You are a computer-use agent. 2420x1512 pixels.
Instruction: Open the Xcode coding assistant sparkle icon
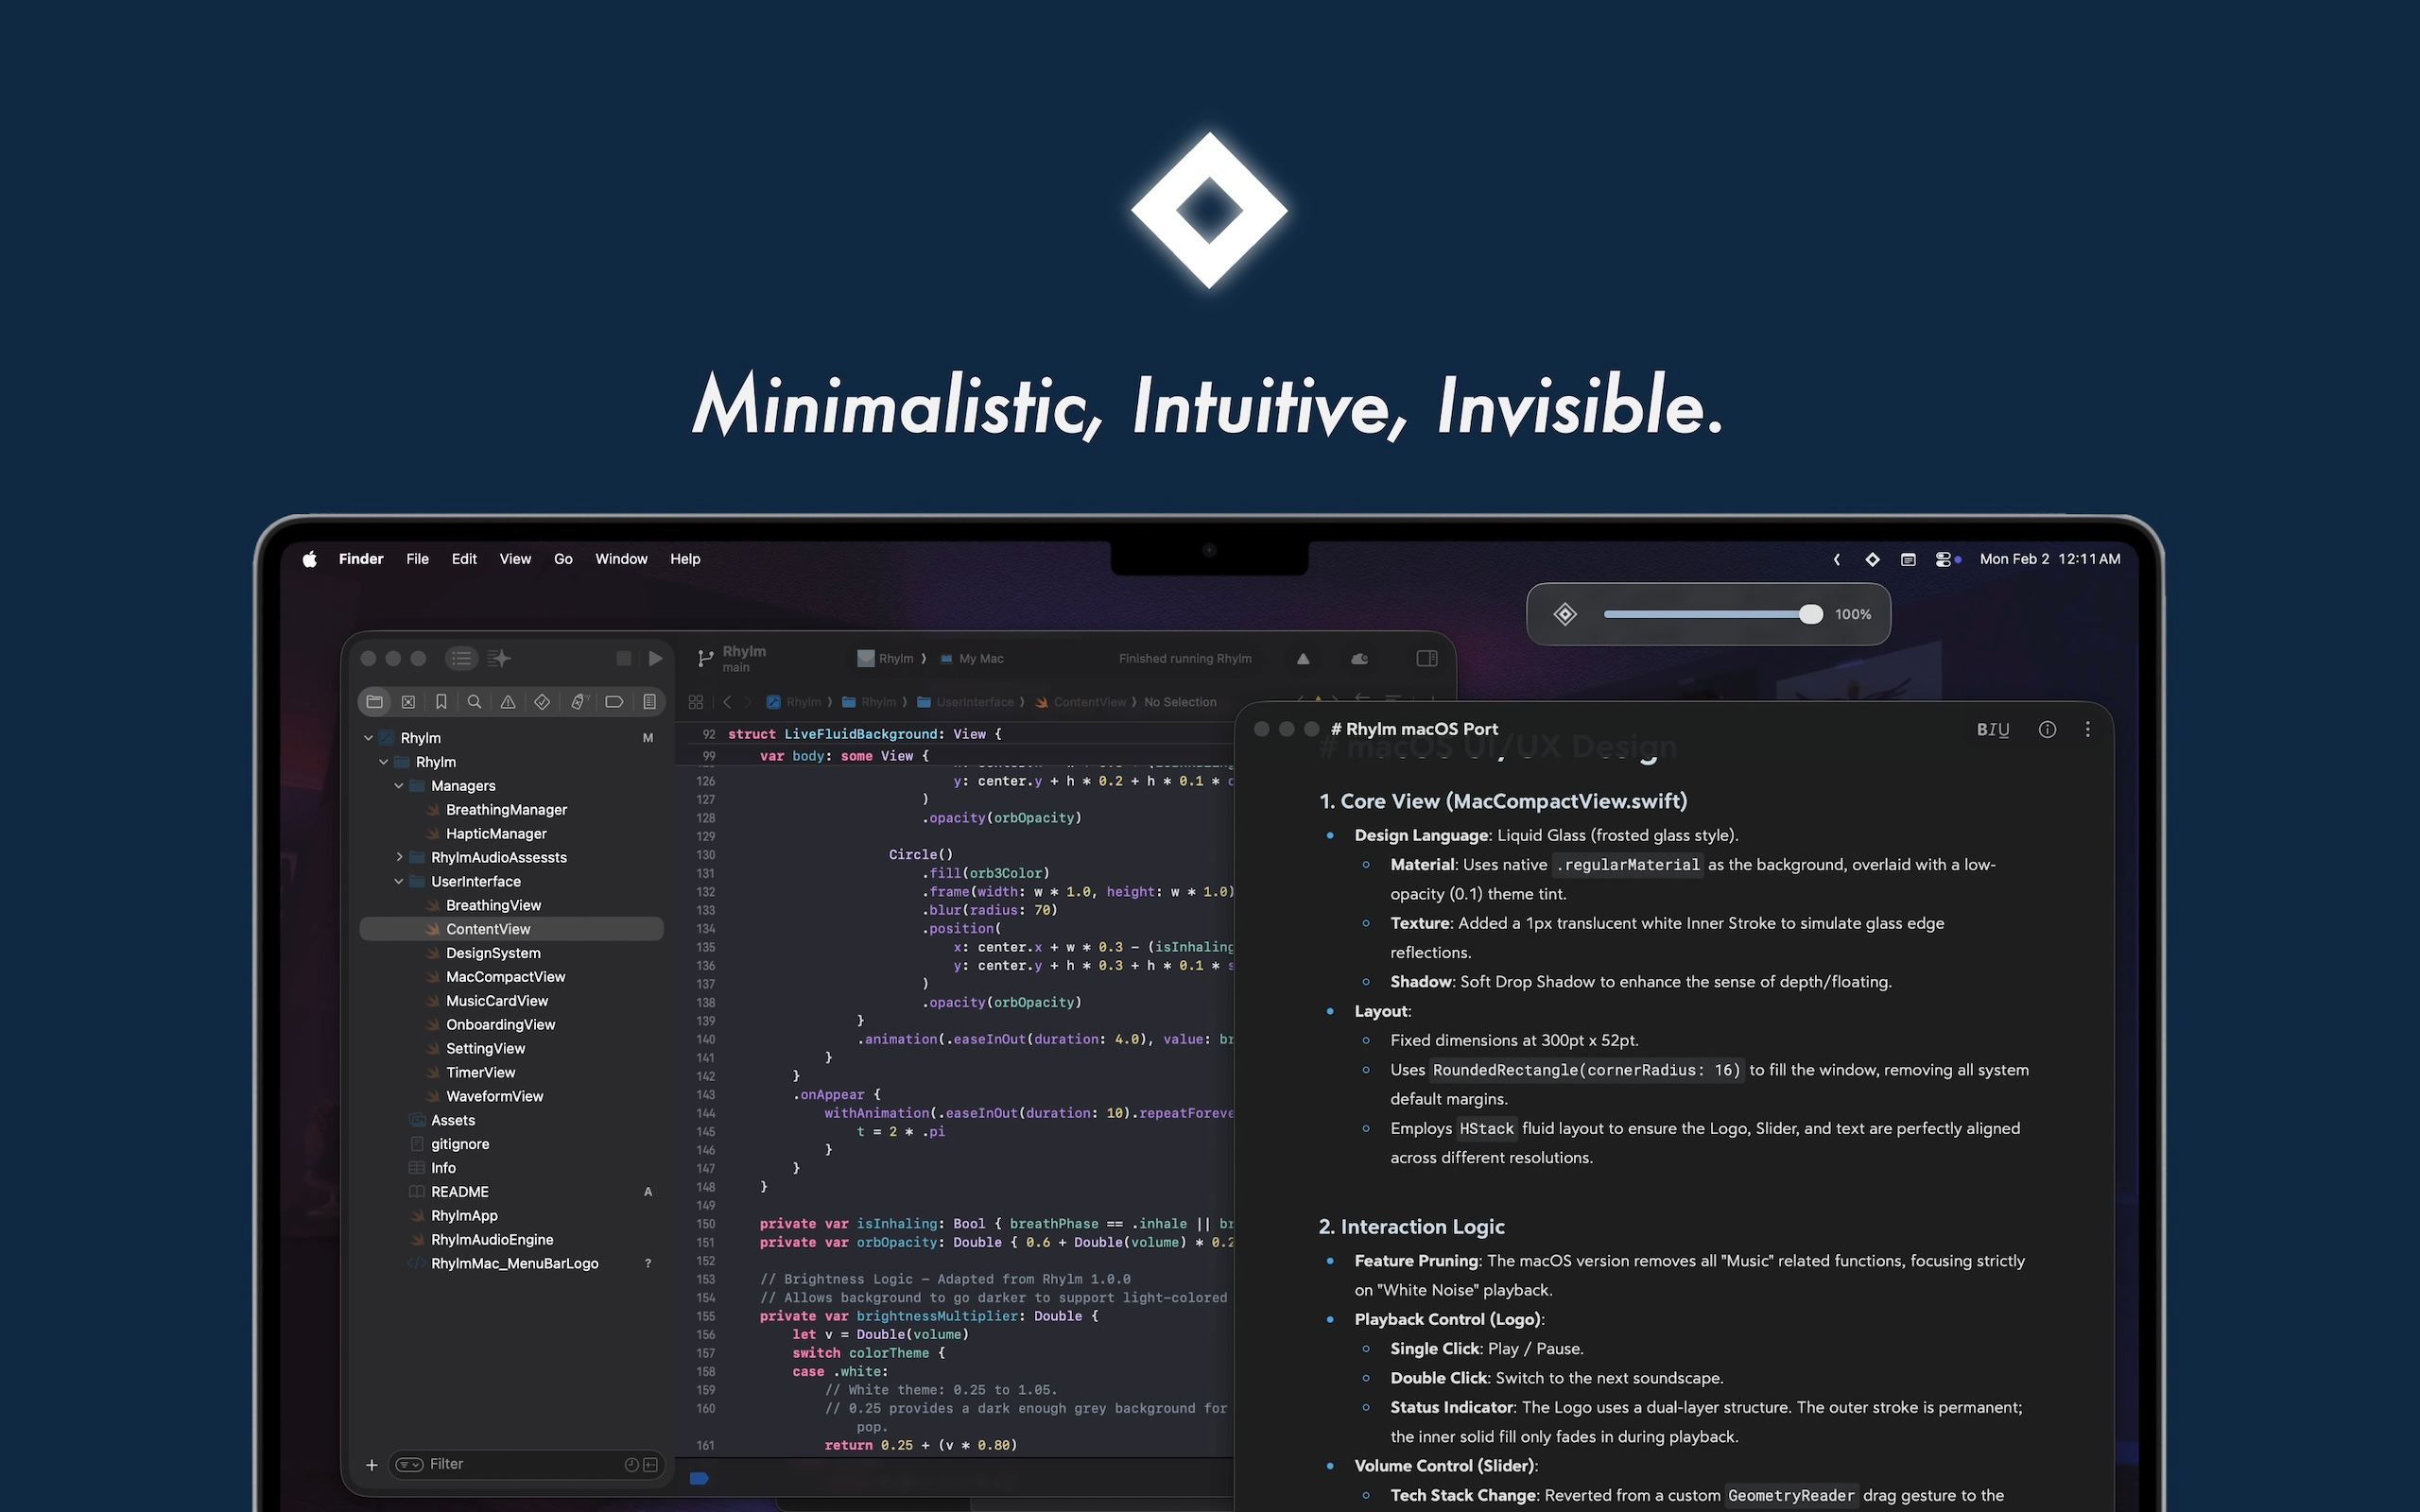499,658
